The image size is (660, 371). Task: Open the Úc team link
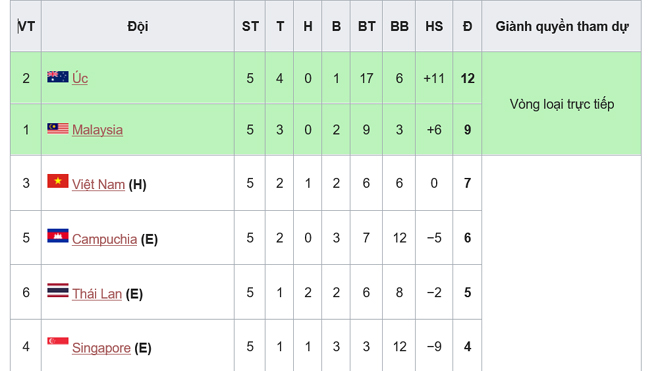tap(80, 78)
